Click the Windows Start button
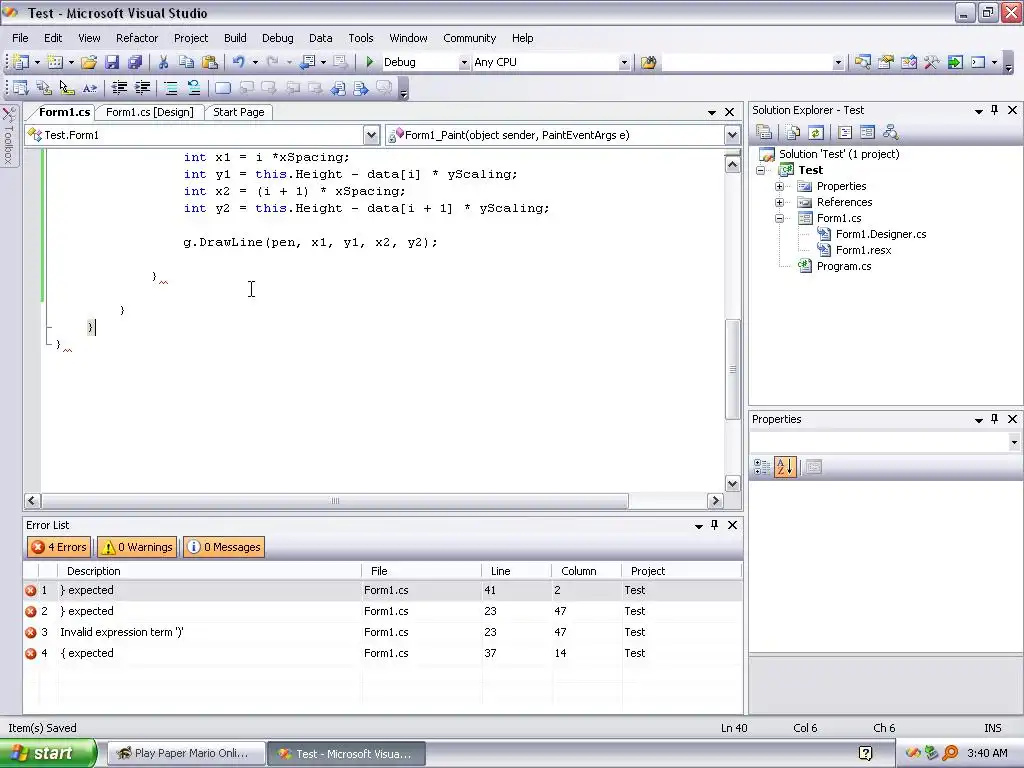The image size is (1024, 768). coord(48,753)
